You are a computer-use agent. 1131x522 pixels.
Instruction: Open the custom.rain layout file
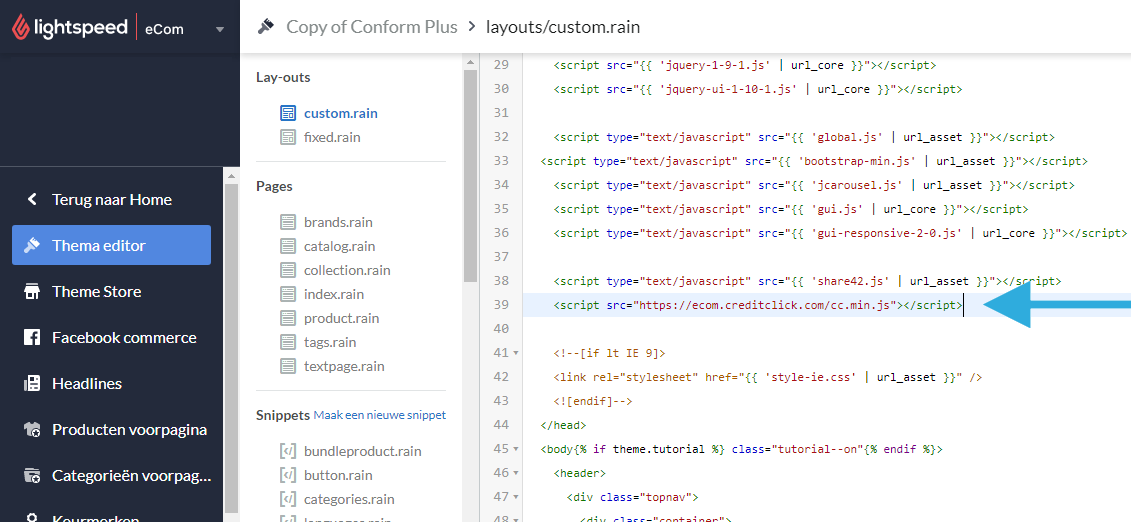[x=340, y=113]
